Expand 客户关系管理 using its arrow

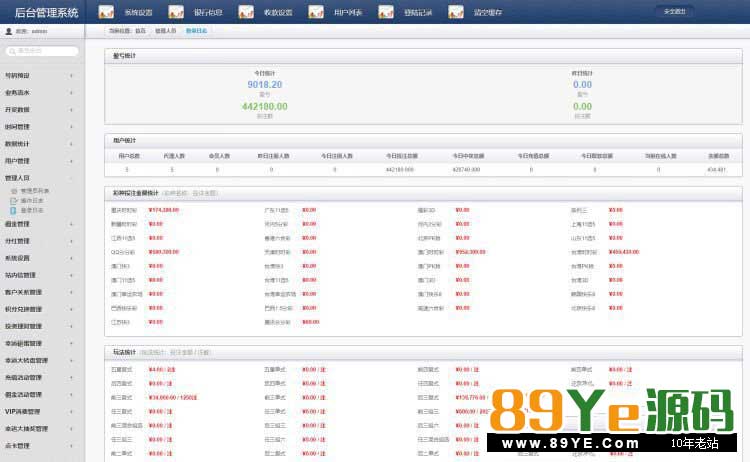[71, 292]
